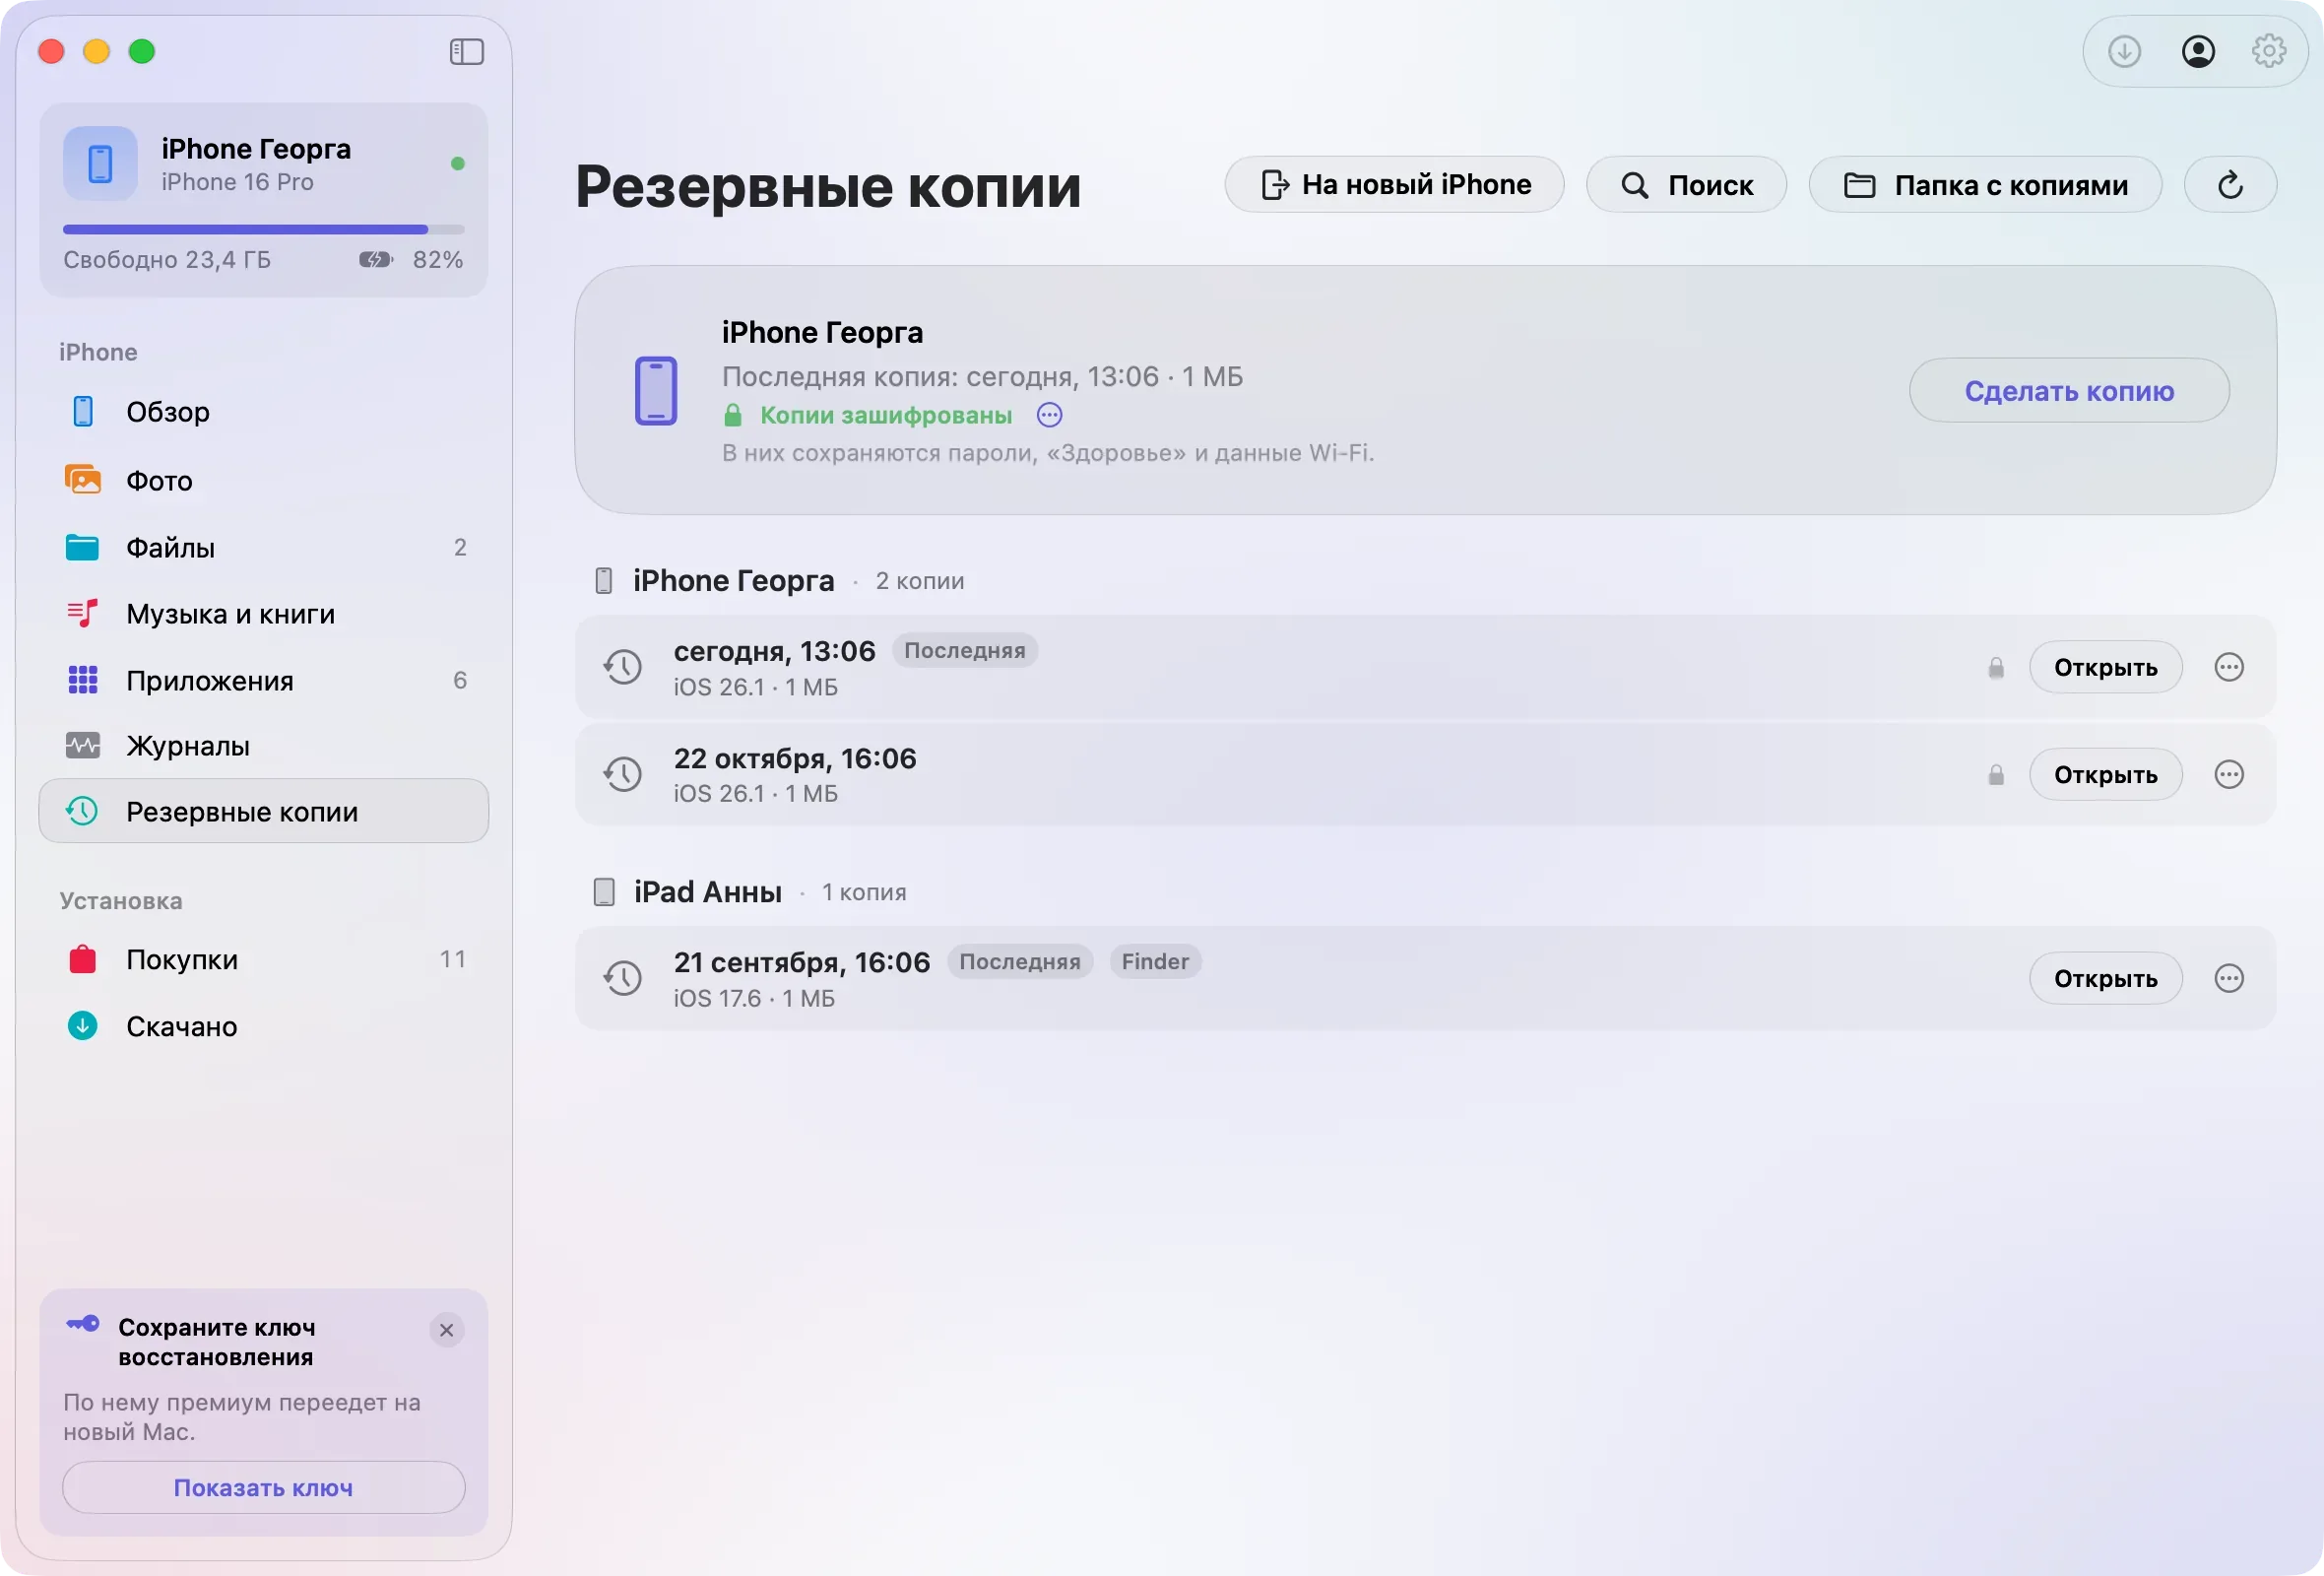Click the iPhone Георга 2 копии group header
The image size is (2324, 1576).
pos(779,580)
